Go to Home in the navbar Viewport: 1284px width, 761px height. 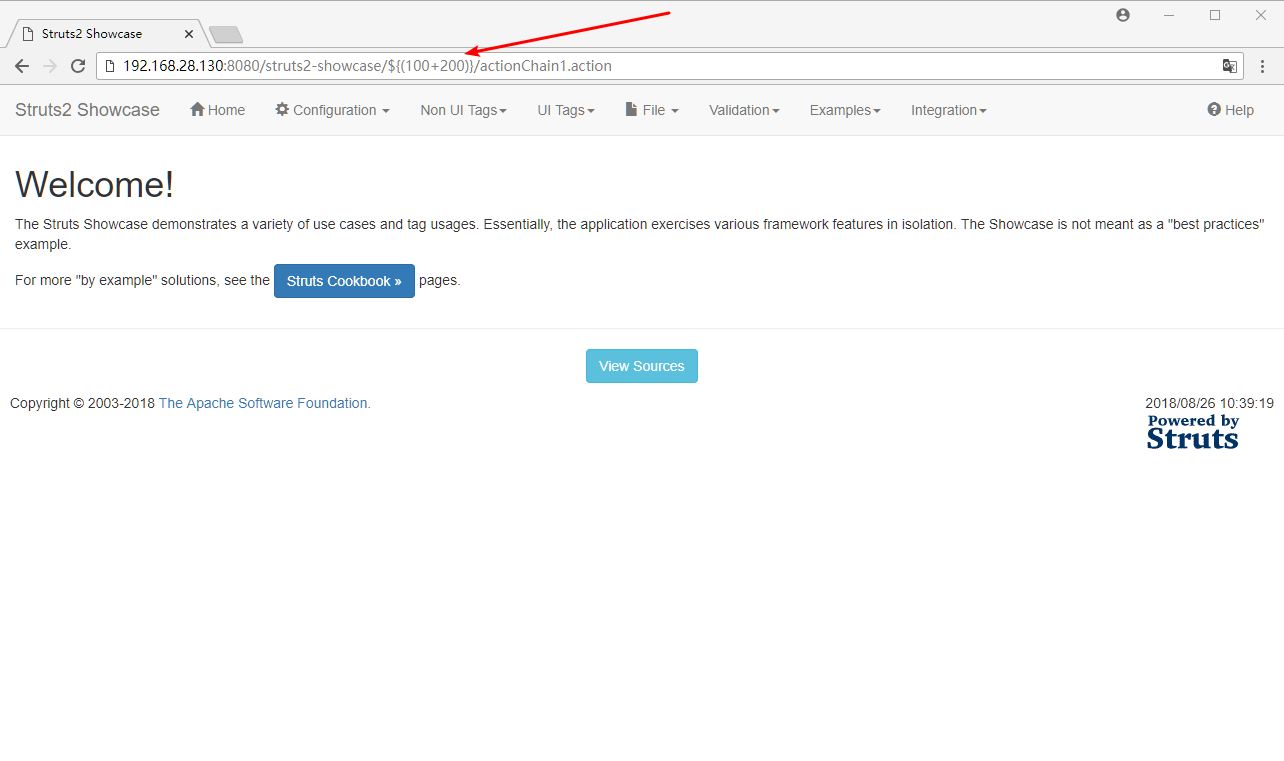pyautogui.click(x=217, y=110)
